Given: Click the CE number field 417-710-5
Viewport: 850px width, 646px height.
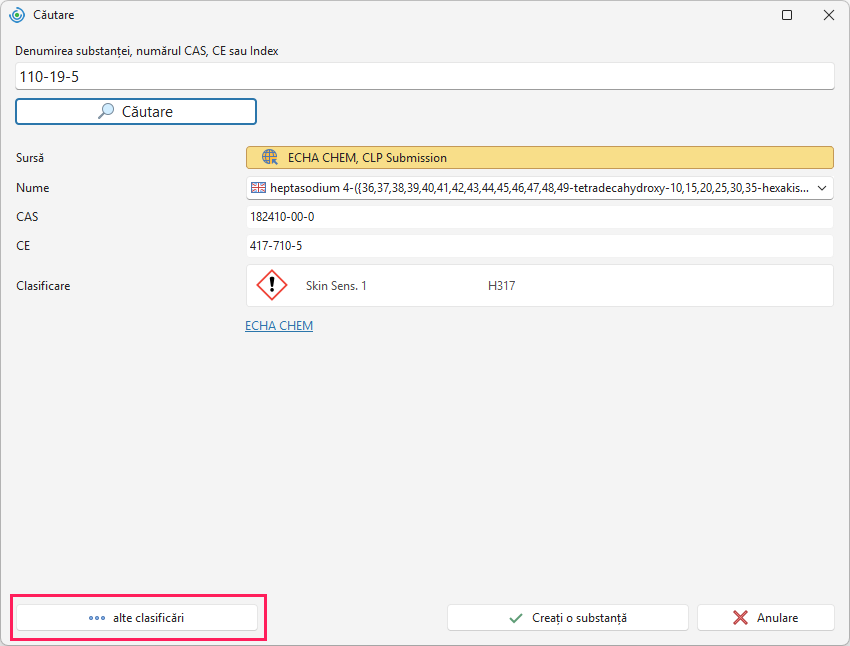Looking at the screenshot, I should 539,246.
